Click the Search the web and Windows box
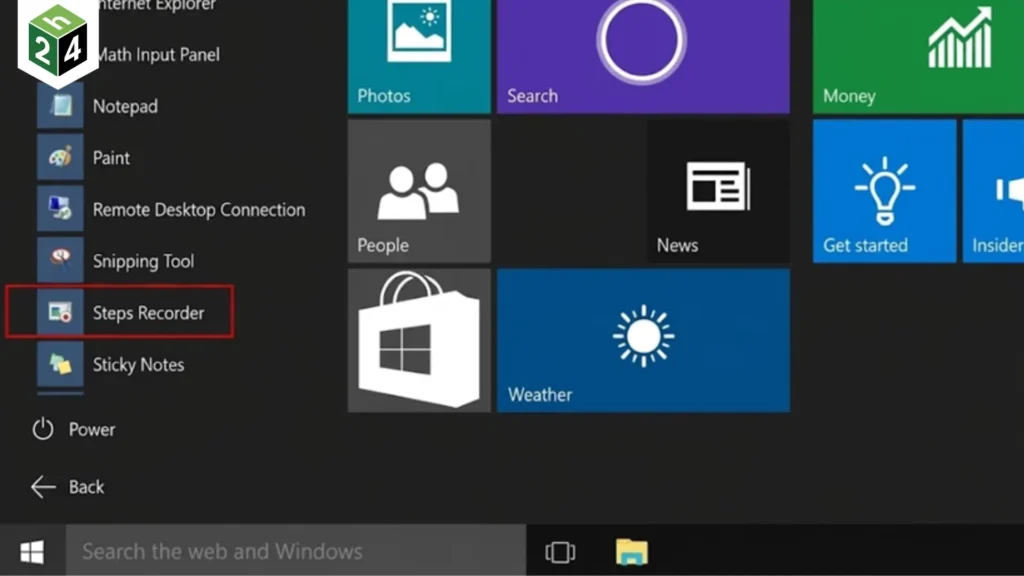Viewport: 1024px width, 576px height. click(295, 551)
